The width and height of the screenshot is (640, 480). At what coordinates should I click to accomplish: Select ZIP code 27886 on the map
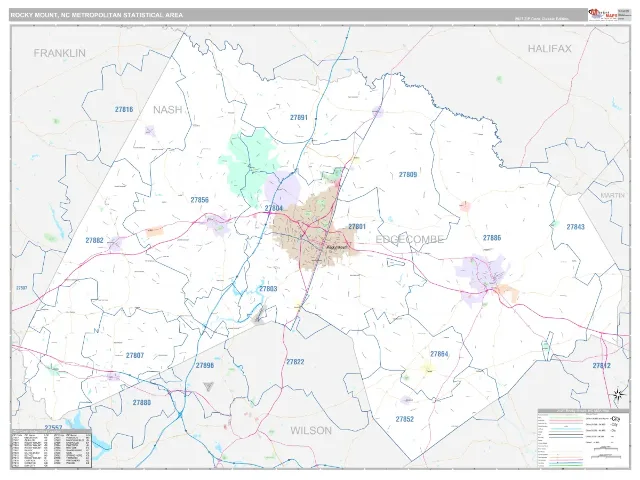click(491, 238)
